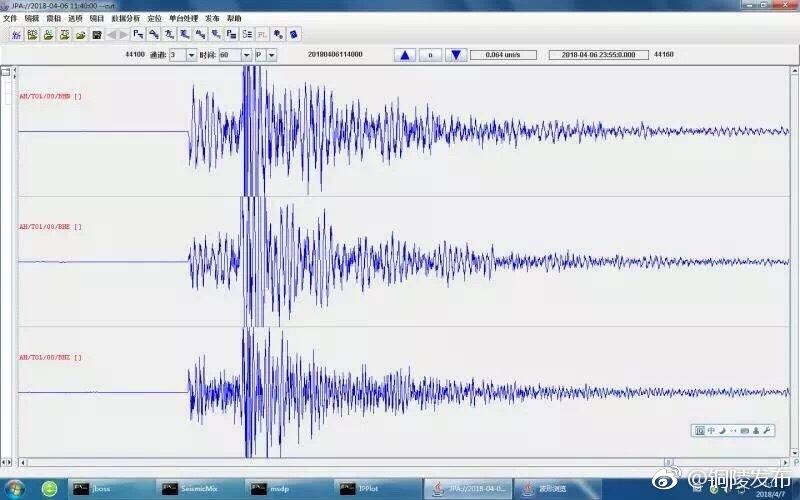Click the wrench settings icon in IME bar

pos(766,431)
